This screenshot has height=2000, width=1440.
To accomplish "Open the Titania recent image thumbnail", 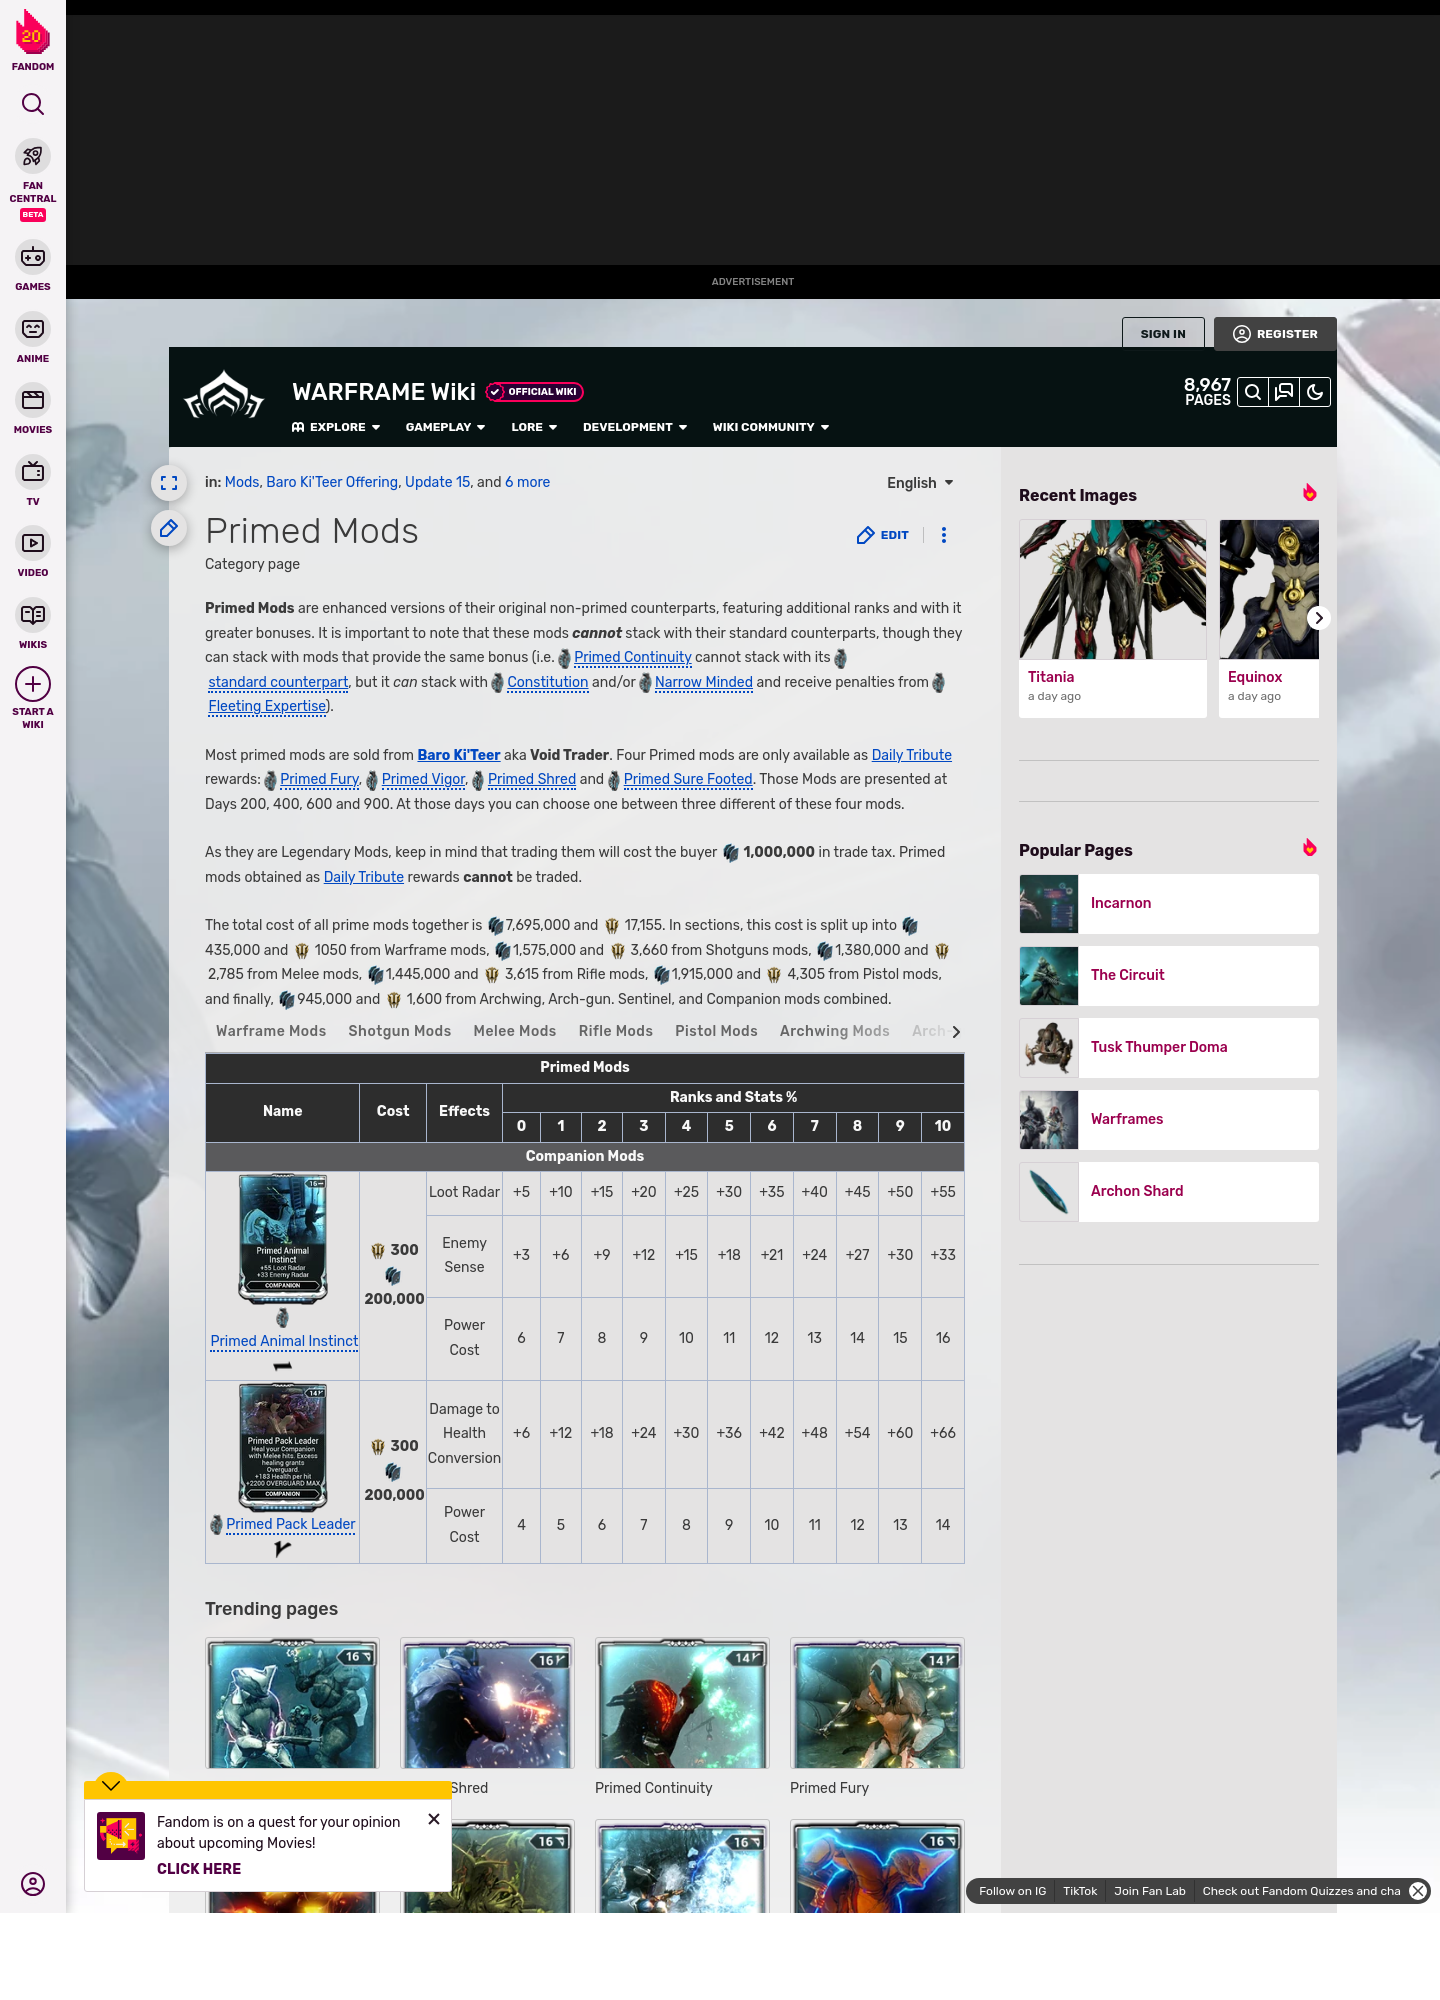I will coord(1113,589).
